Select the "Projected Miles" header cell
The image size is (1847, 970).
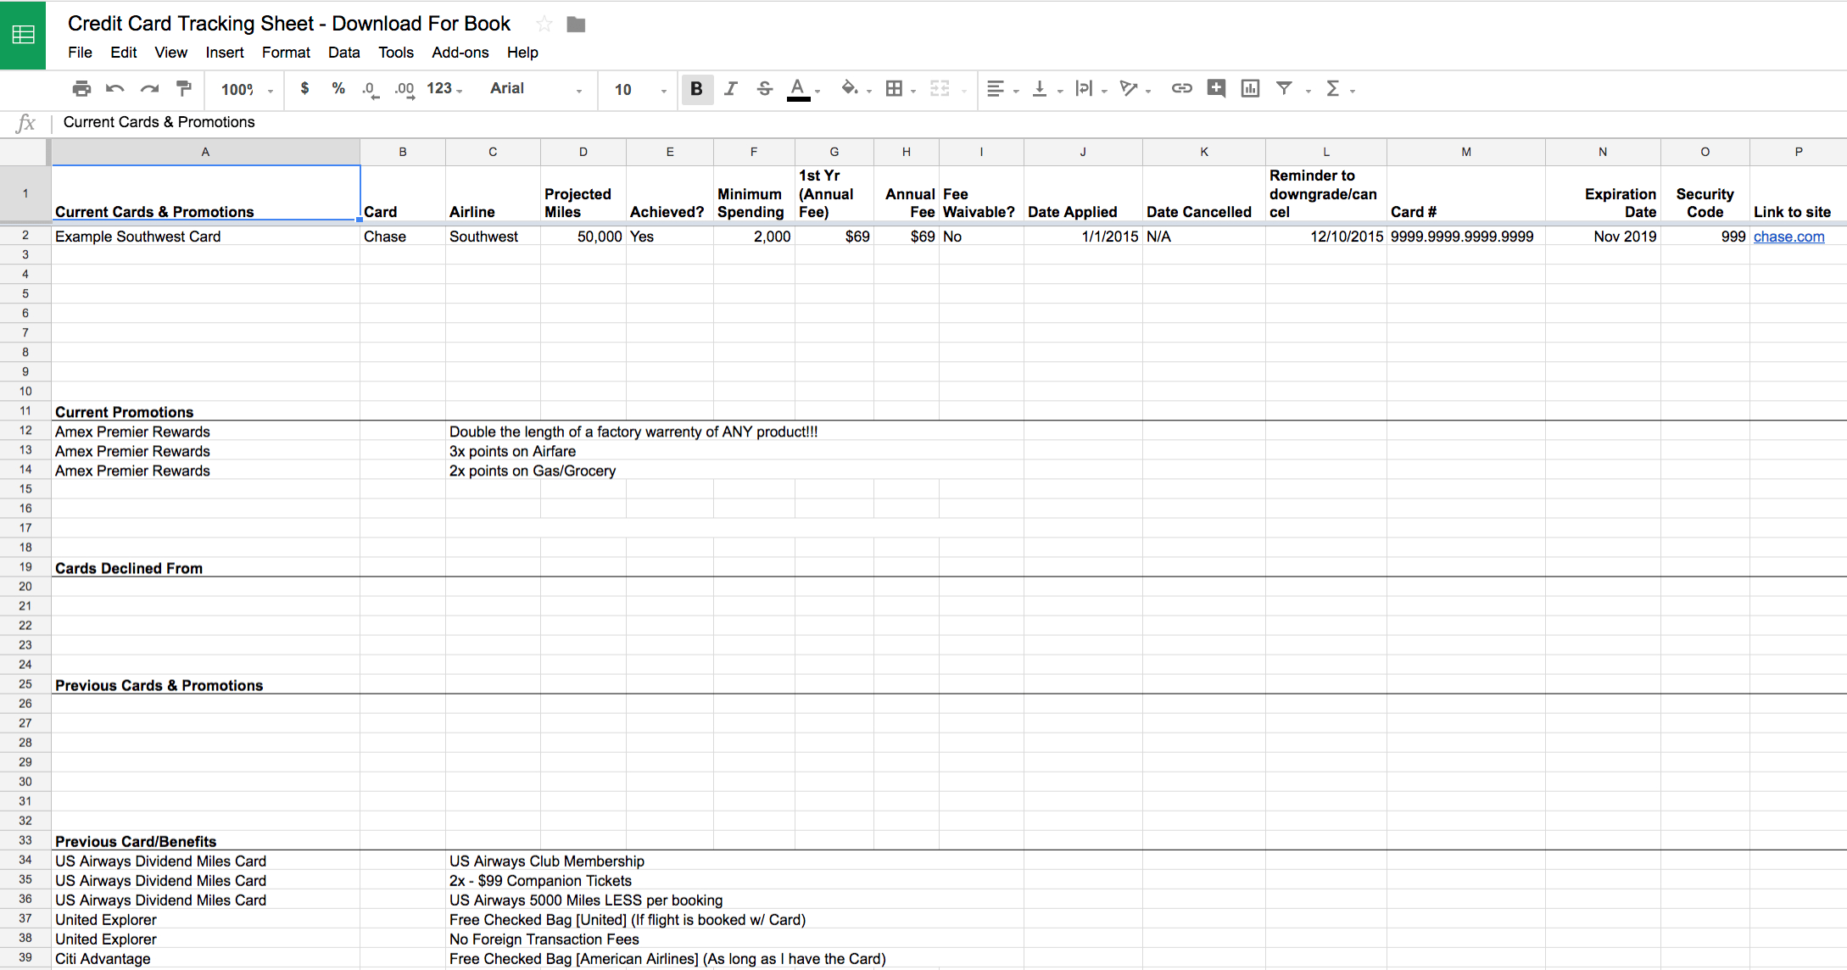pos(583,194)
